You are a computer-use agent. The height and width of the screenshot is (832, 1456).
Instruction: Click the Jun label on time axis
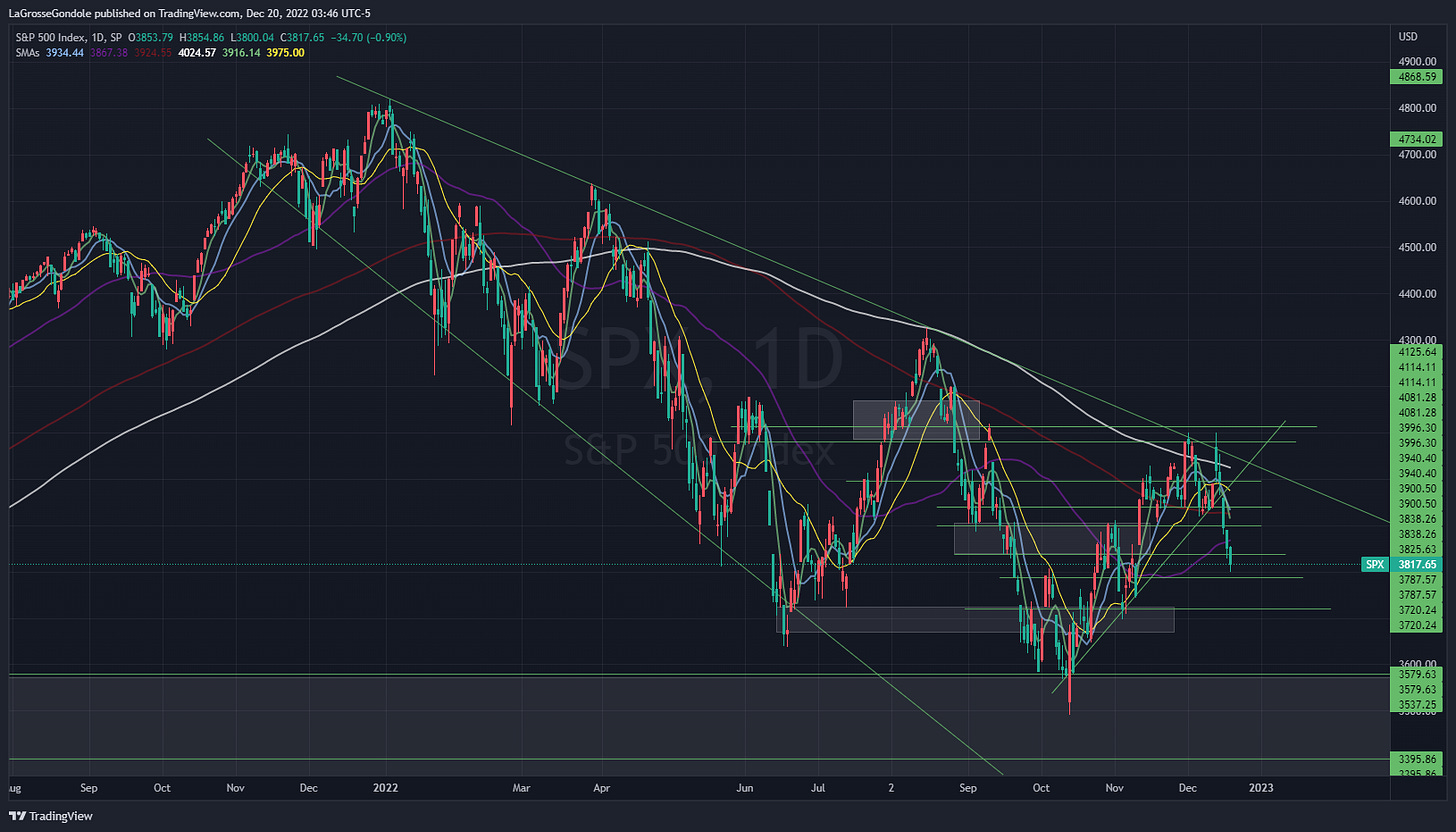coord(746,788)
